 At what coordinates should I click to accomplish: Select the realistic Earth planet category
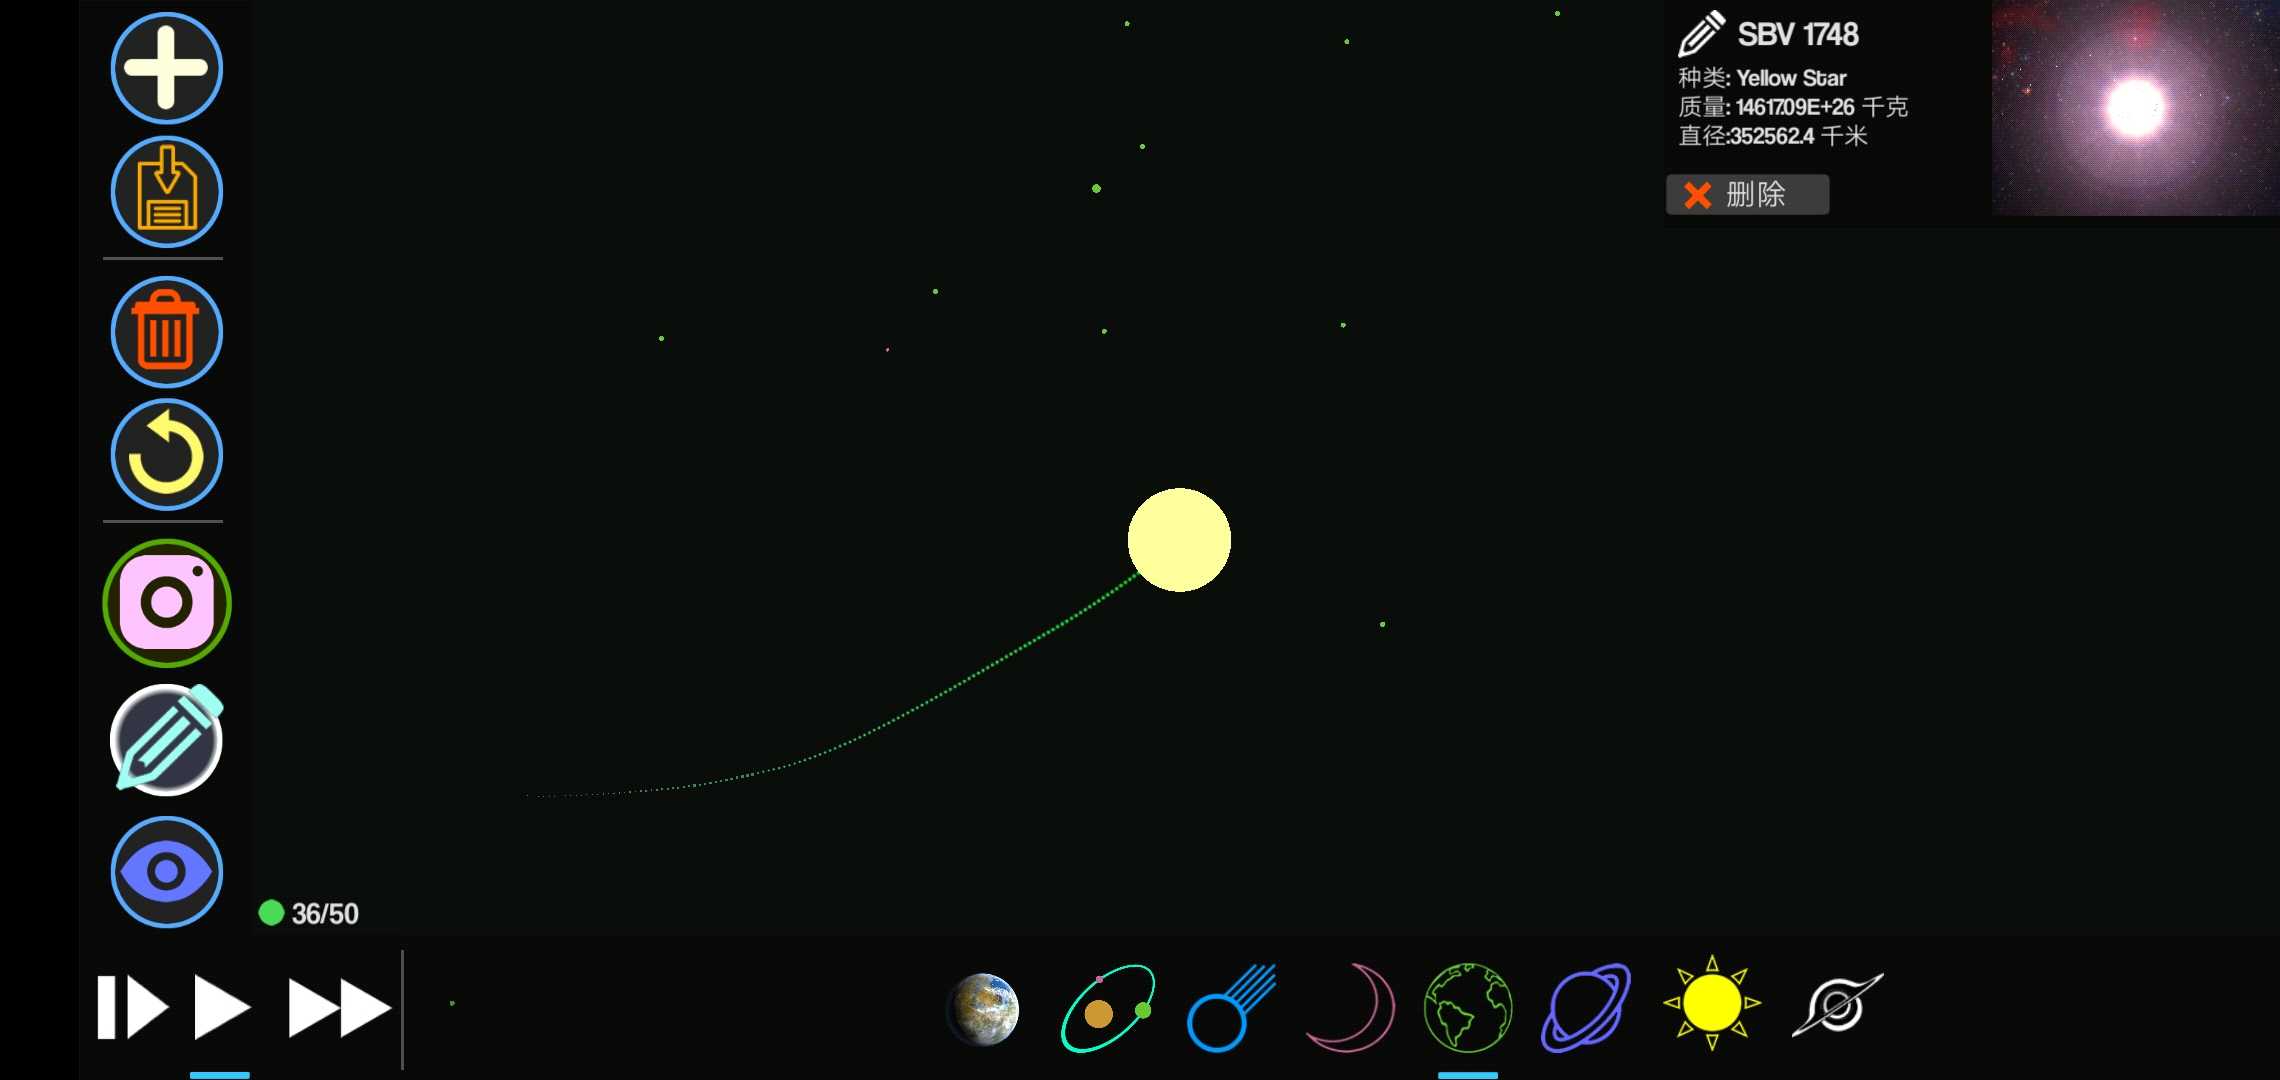point(983,1008)
